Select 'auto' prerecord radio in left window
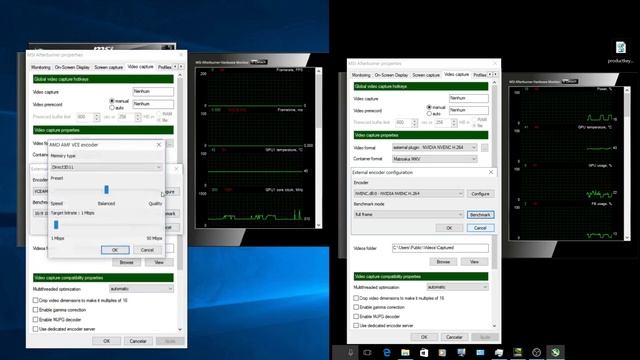This screenshot has width=640, height=360. coord(112,108)
